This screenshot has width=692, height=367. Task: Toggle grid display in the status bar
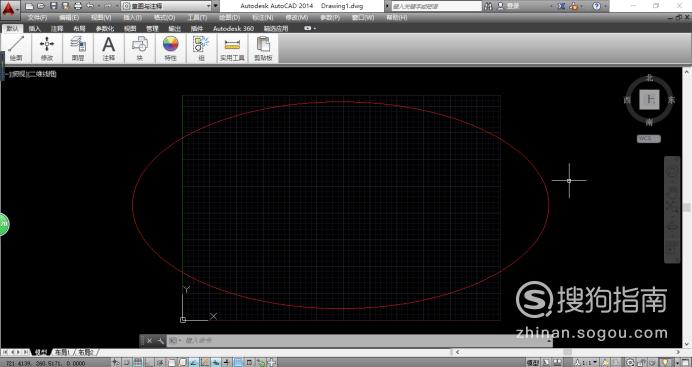pos(138,363)
